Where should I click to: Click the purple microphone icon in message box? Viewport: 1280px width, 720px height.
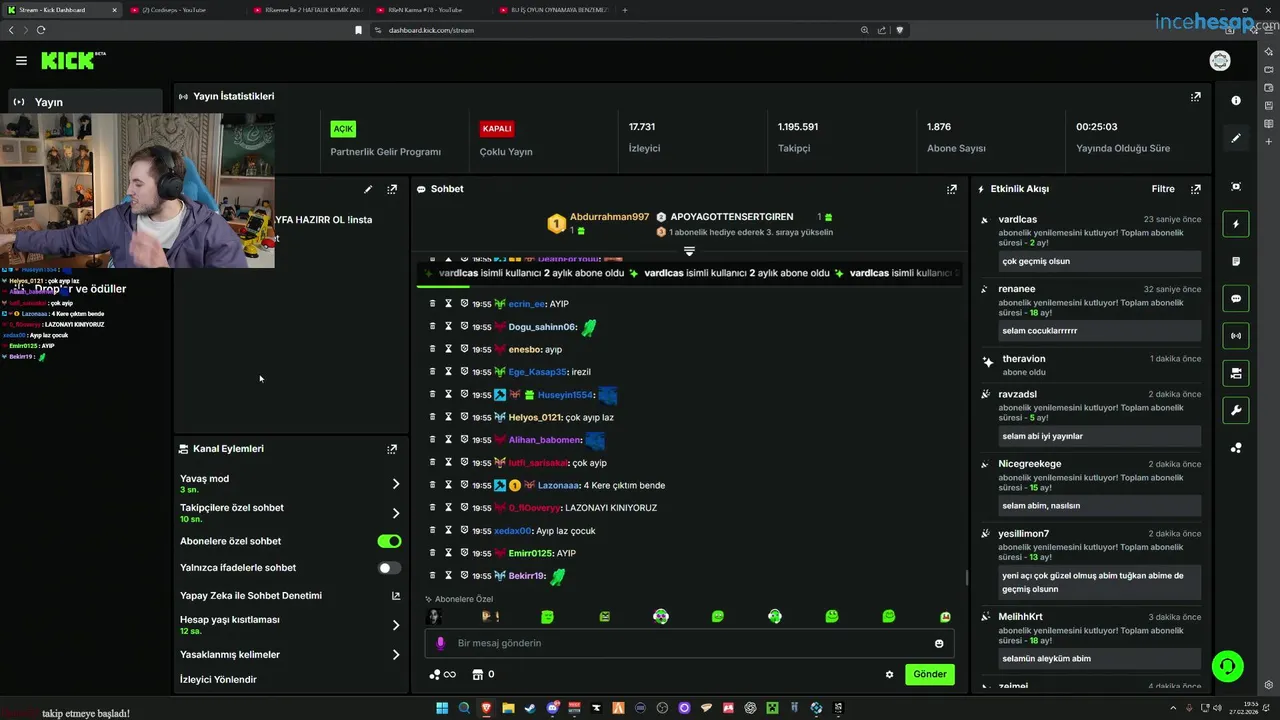coord(440,643)
